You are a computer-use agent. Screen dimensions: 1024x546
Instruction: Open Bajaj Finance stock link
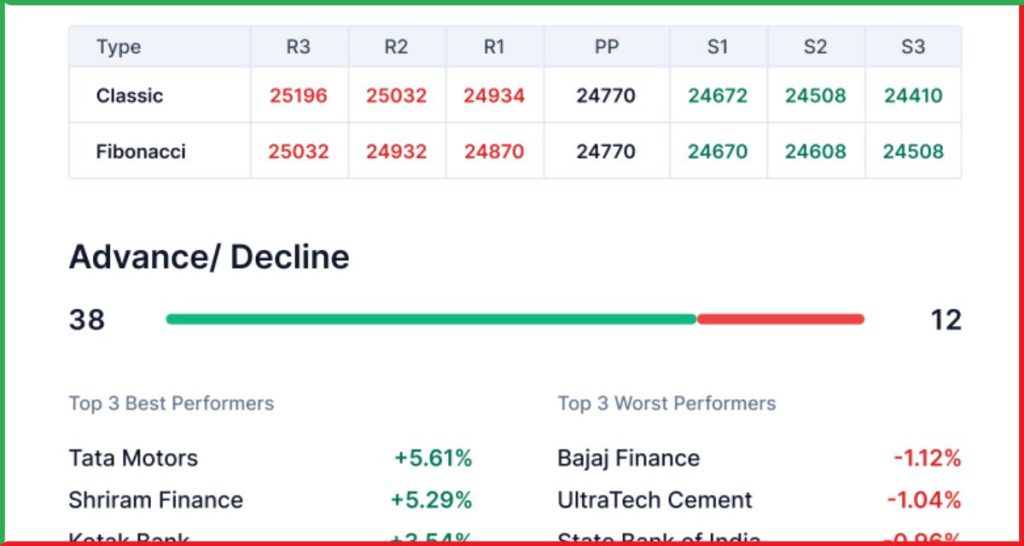point(628,458)
